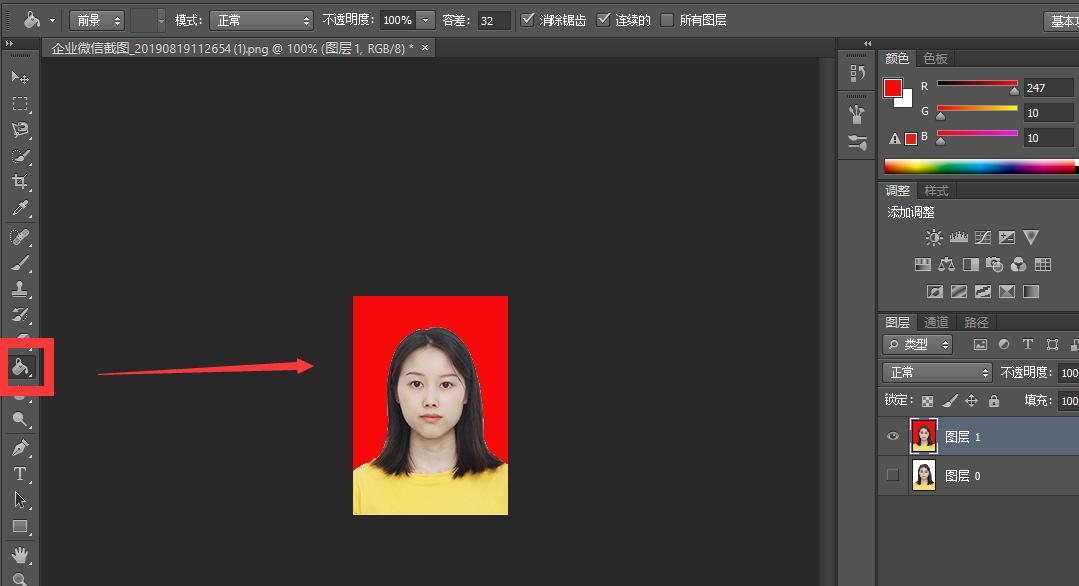
Task: Switch to the 通道 Channels tab
Action: 936,322
